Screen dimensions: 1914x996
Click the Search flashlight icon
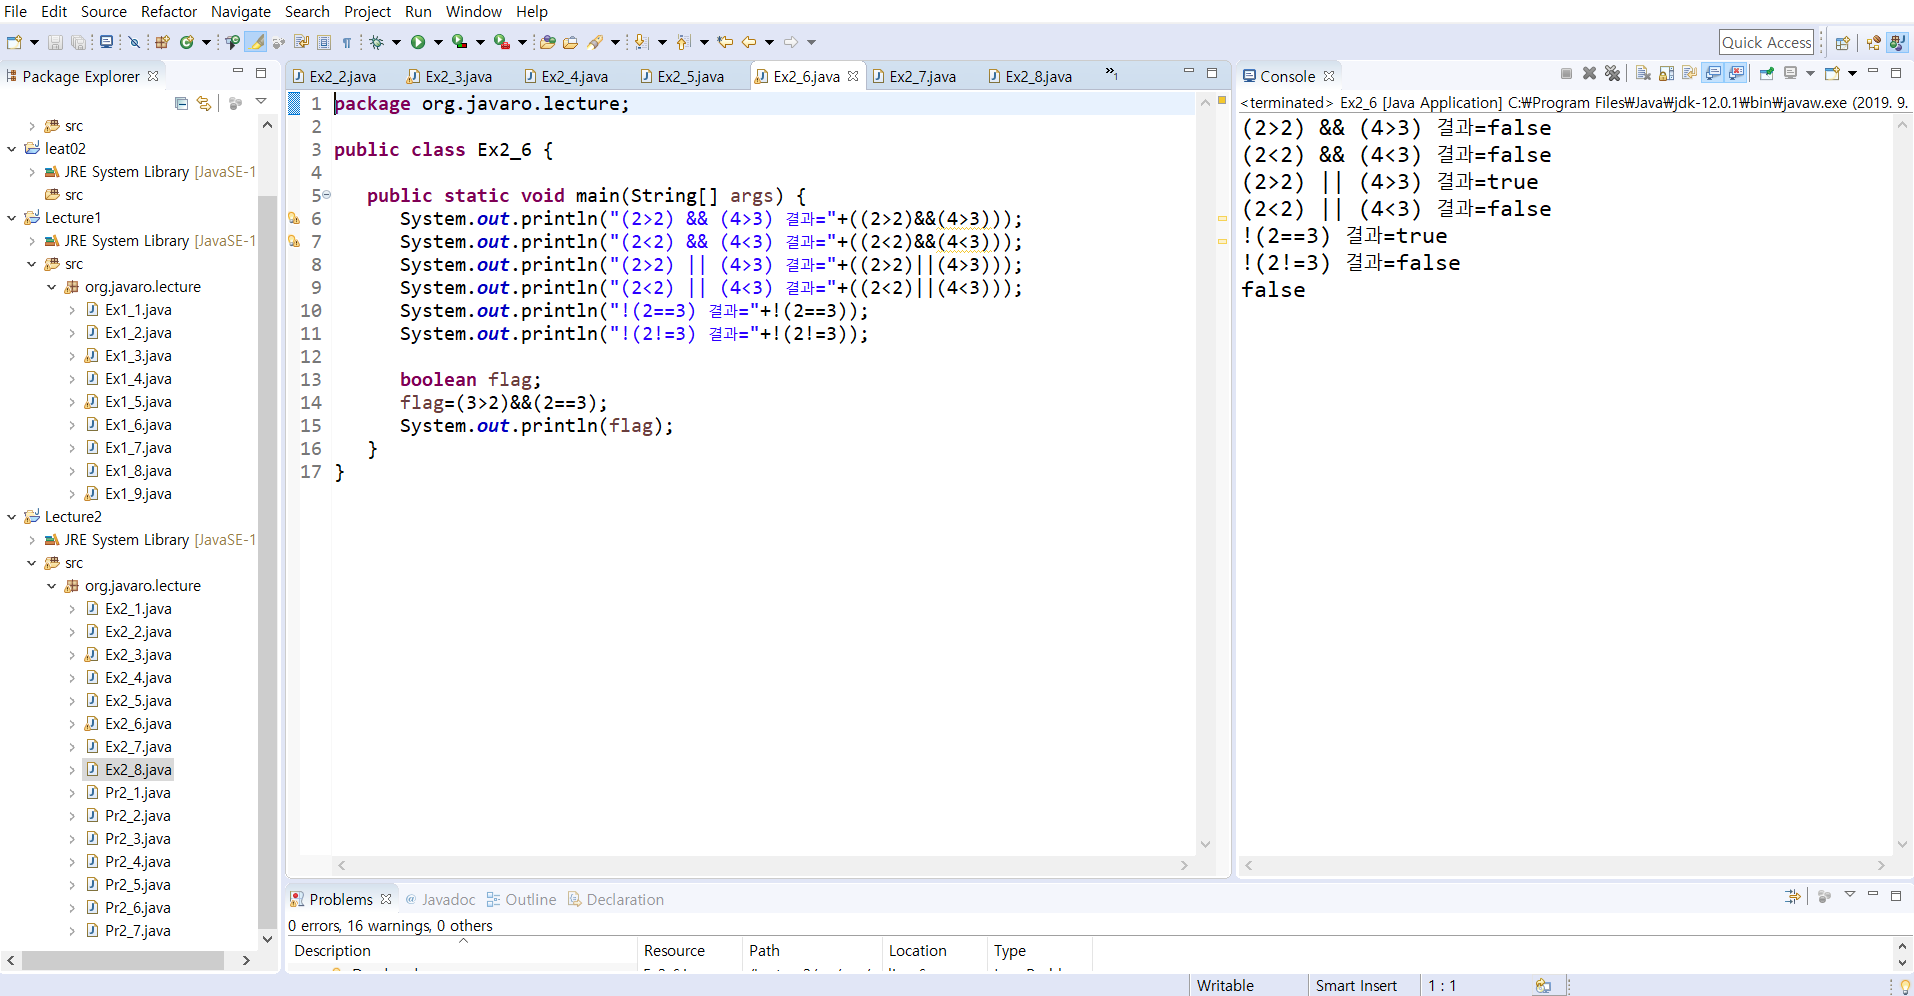point(596,42)
